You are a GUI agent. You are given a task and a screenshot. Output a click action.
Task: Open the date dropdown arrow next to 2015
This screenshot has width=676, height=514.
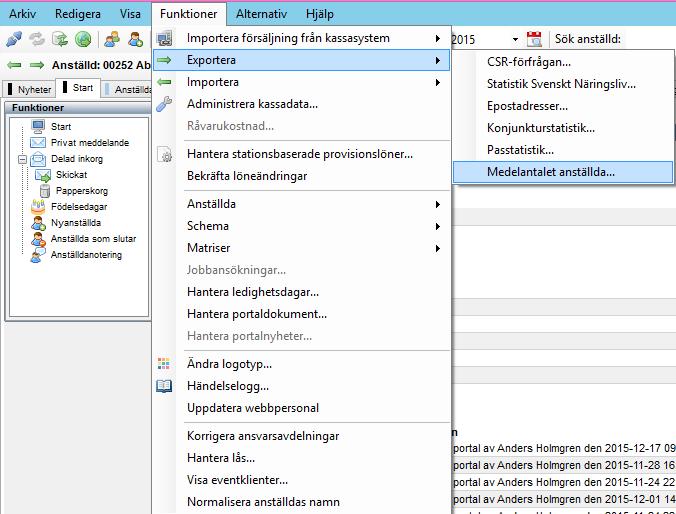(x=515, y=39)
